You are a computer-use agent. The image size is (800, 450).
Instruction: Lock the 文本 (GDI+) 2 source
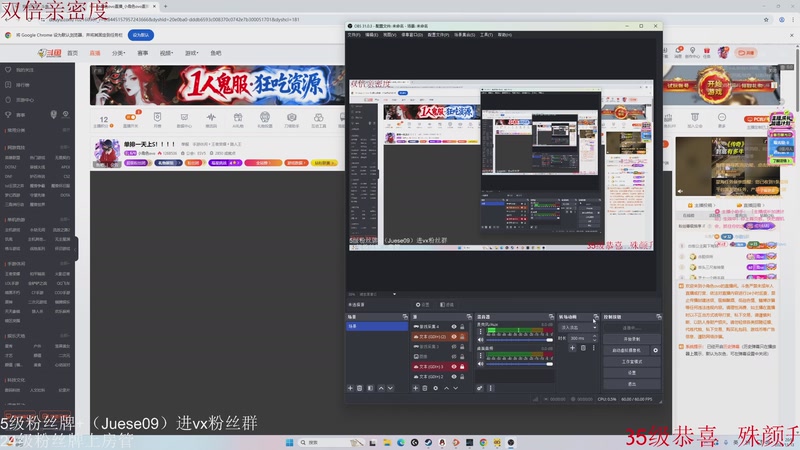tap(462, 377)
